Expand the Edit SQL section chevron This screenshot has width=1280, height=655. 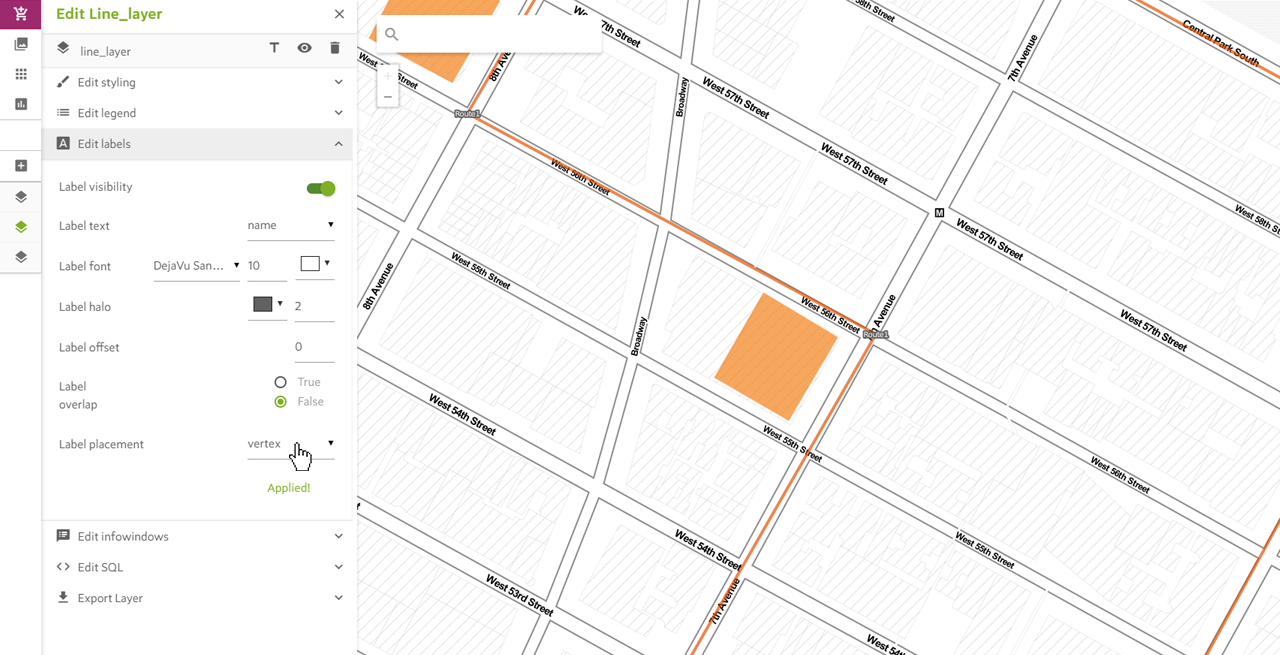point(338,567)
